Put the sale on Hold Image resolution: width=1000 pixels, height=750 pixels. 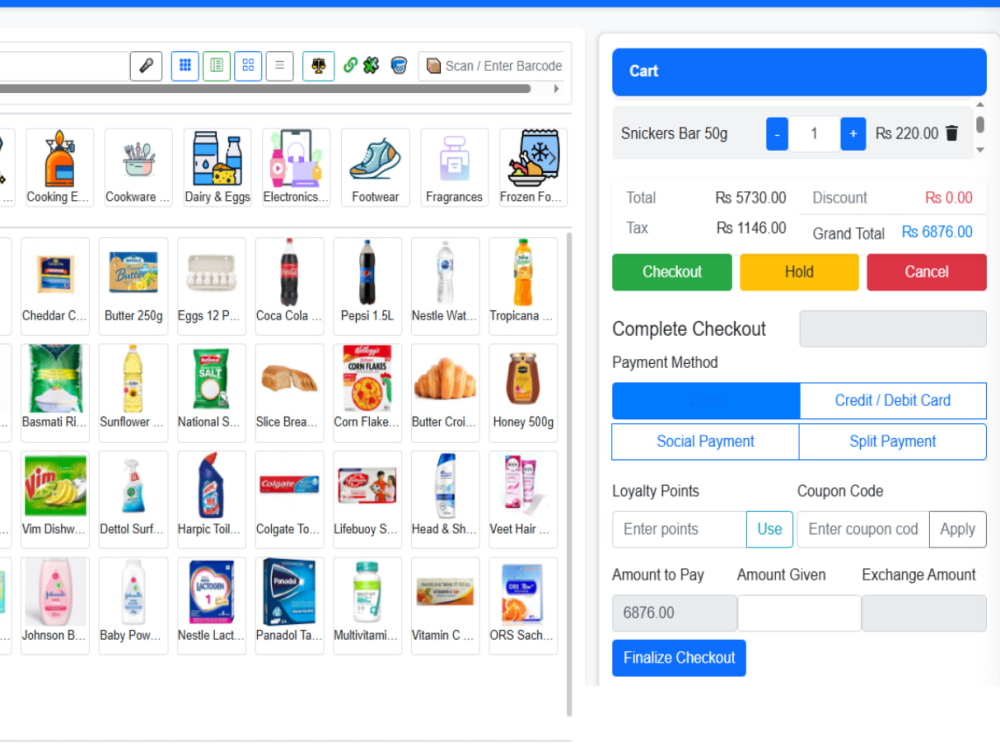798,272
